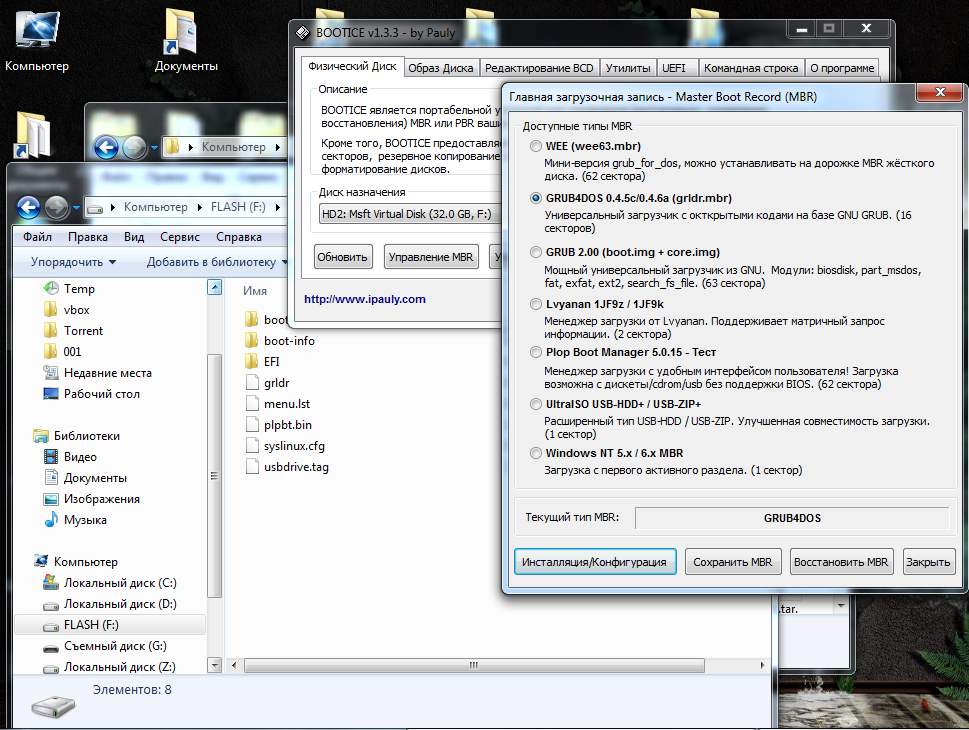The width and height of the screenshot is (969, 730).
Task: Choose GRUB 2.00 (boot.img + core.img) option
Action: pos(535,252)
